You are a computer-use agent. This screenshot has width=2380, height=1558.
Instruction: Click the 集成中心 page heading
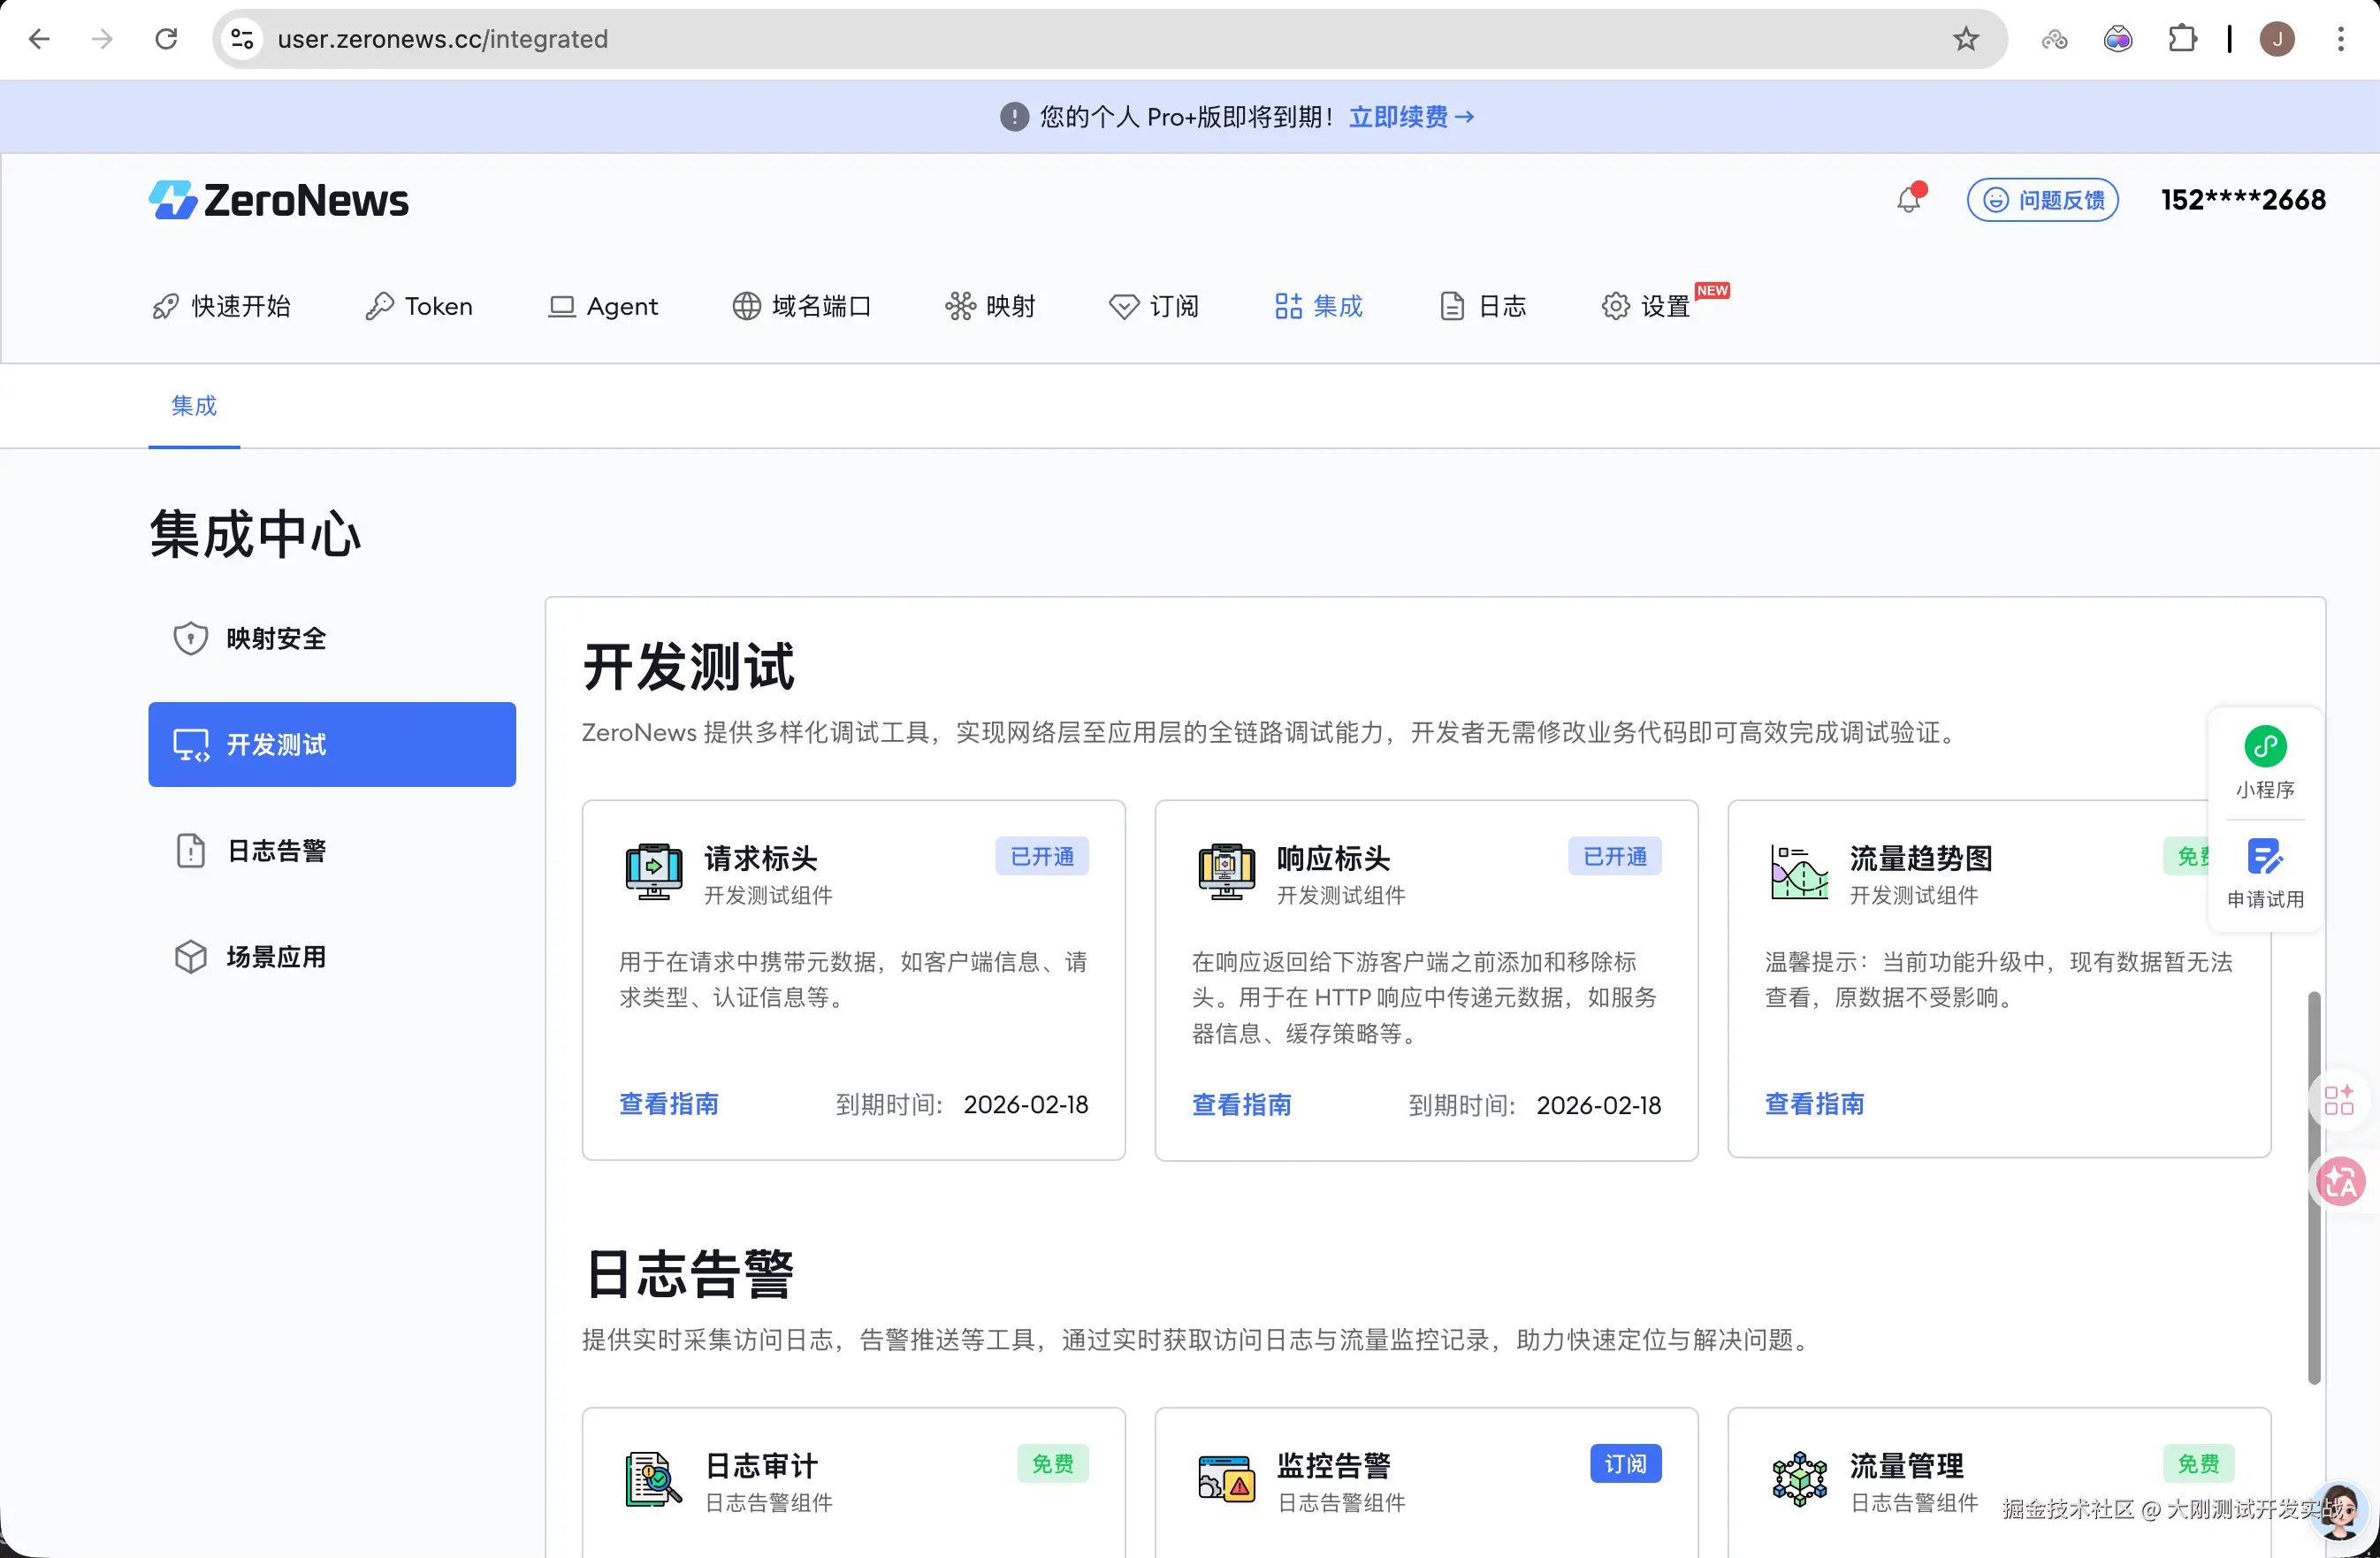256,533
